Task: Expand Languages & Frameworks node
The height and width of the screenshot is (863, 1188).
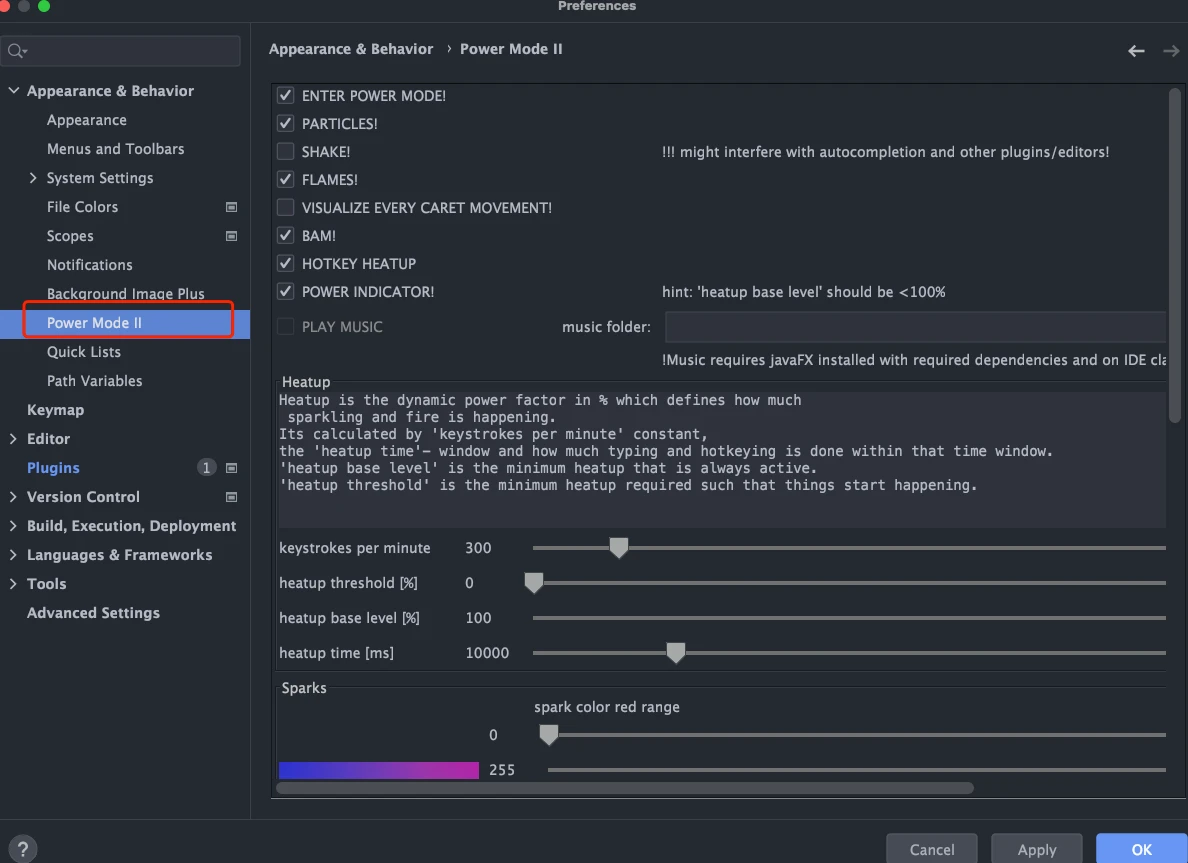Action: [13, 555]
